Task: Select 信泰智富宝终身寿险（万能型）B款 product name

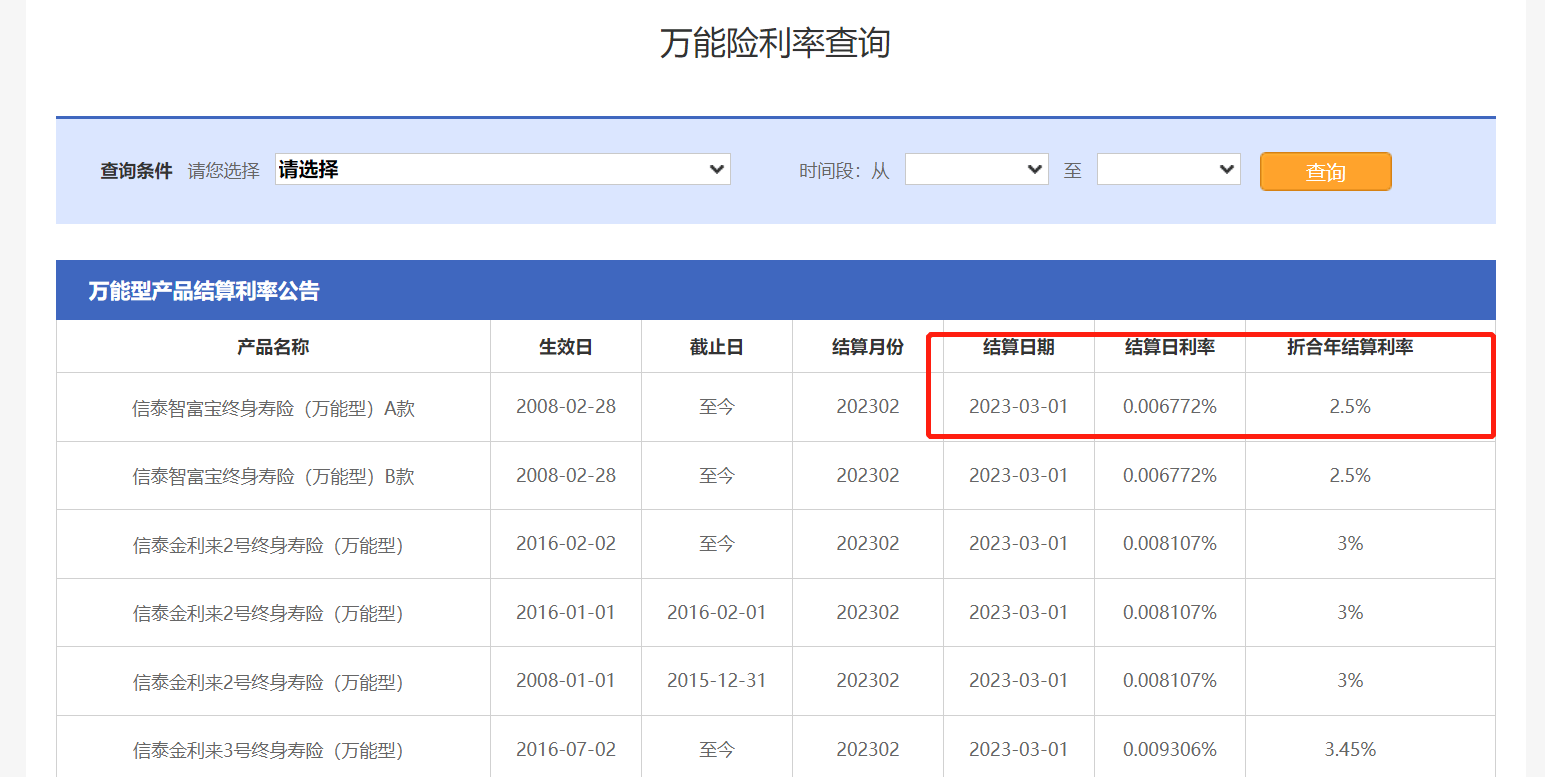Action: [x=273, y=476]
